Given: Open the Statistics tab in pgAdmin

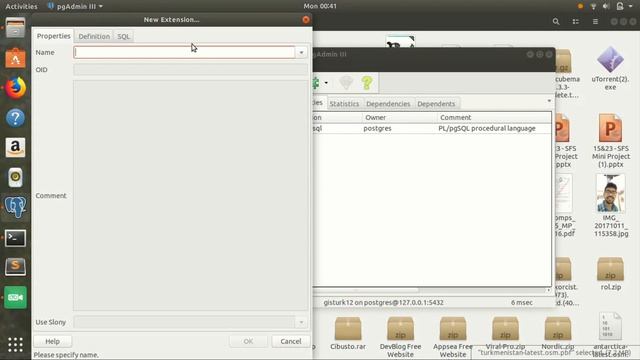Looking at the screenshot, I should point(344,104).
